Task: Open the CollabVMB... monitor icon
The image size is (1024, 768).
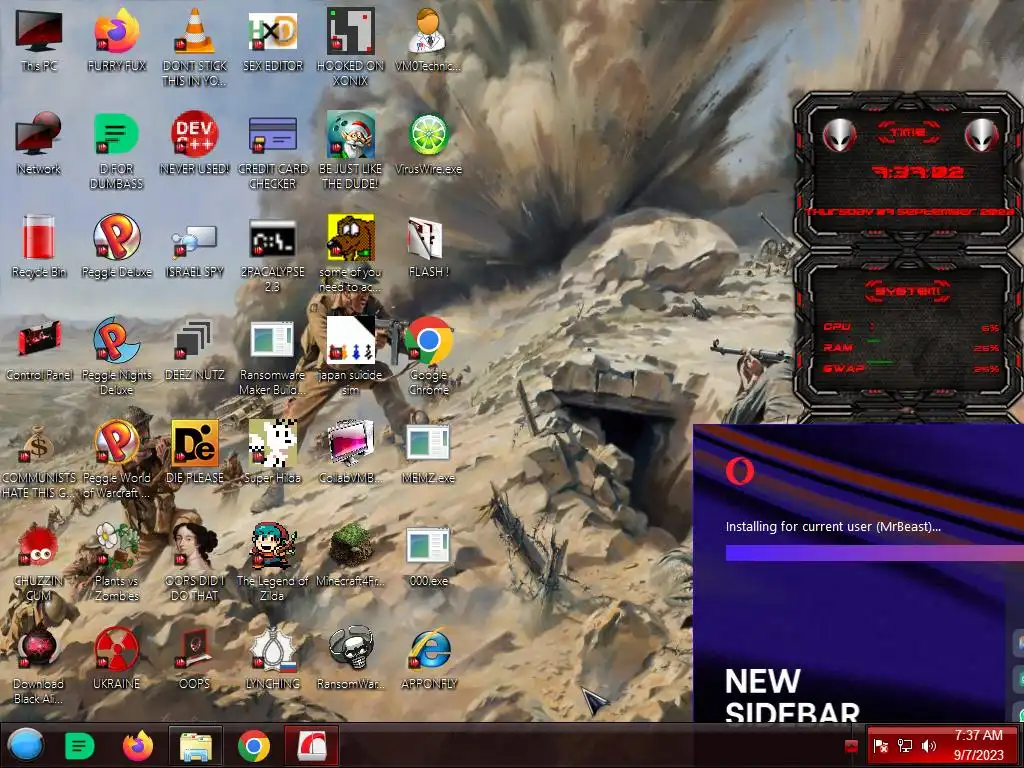Action: tap(351, 453)
